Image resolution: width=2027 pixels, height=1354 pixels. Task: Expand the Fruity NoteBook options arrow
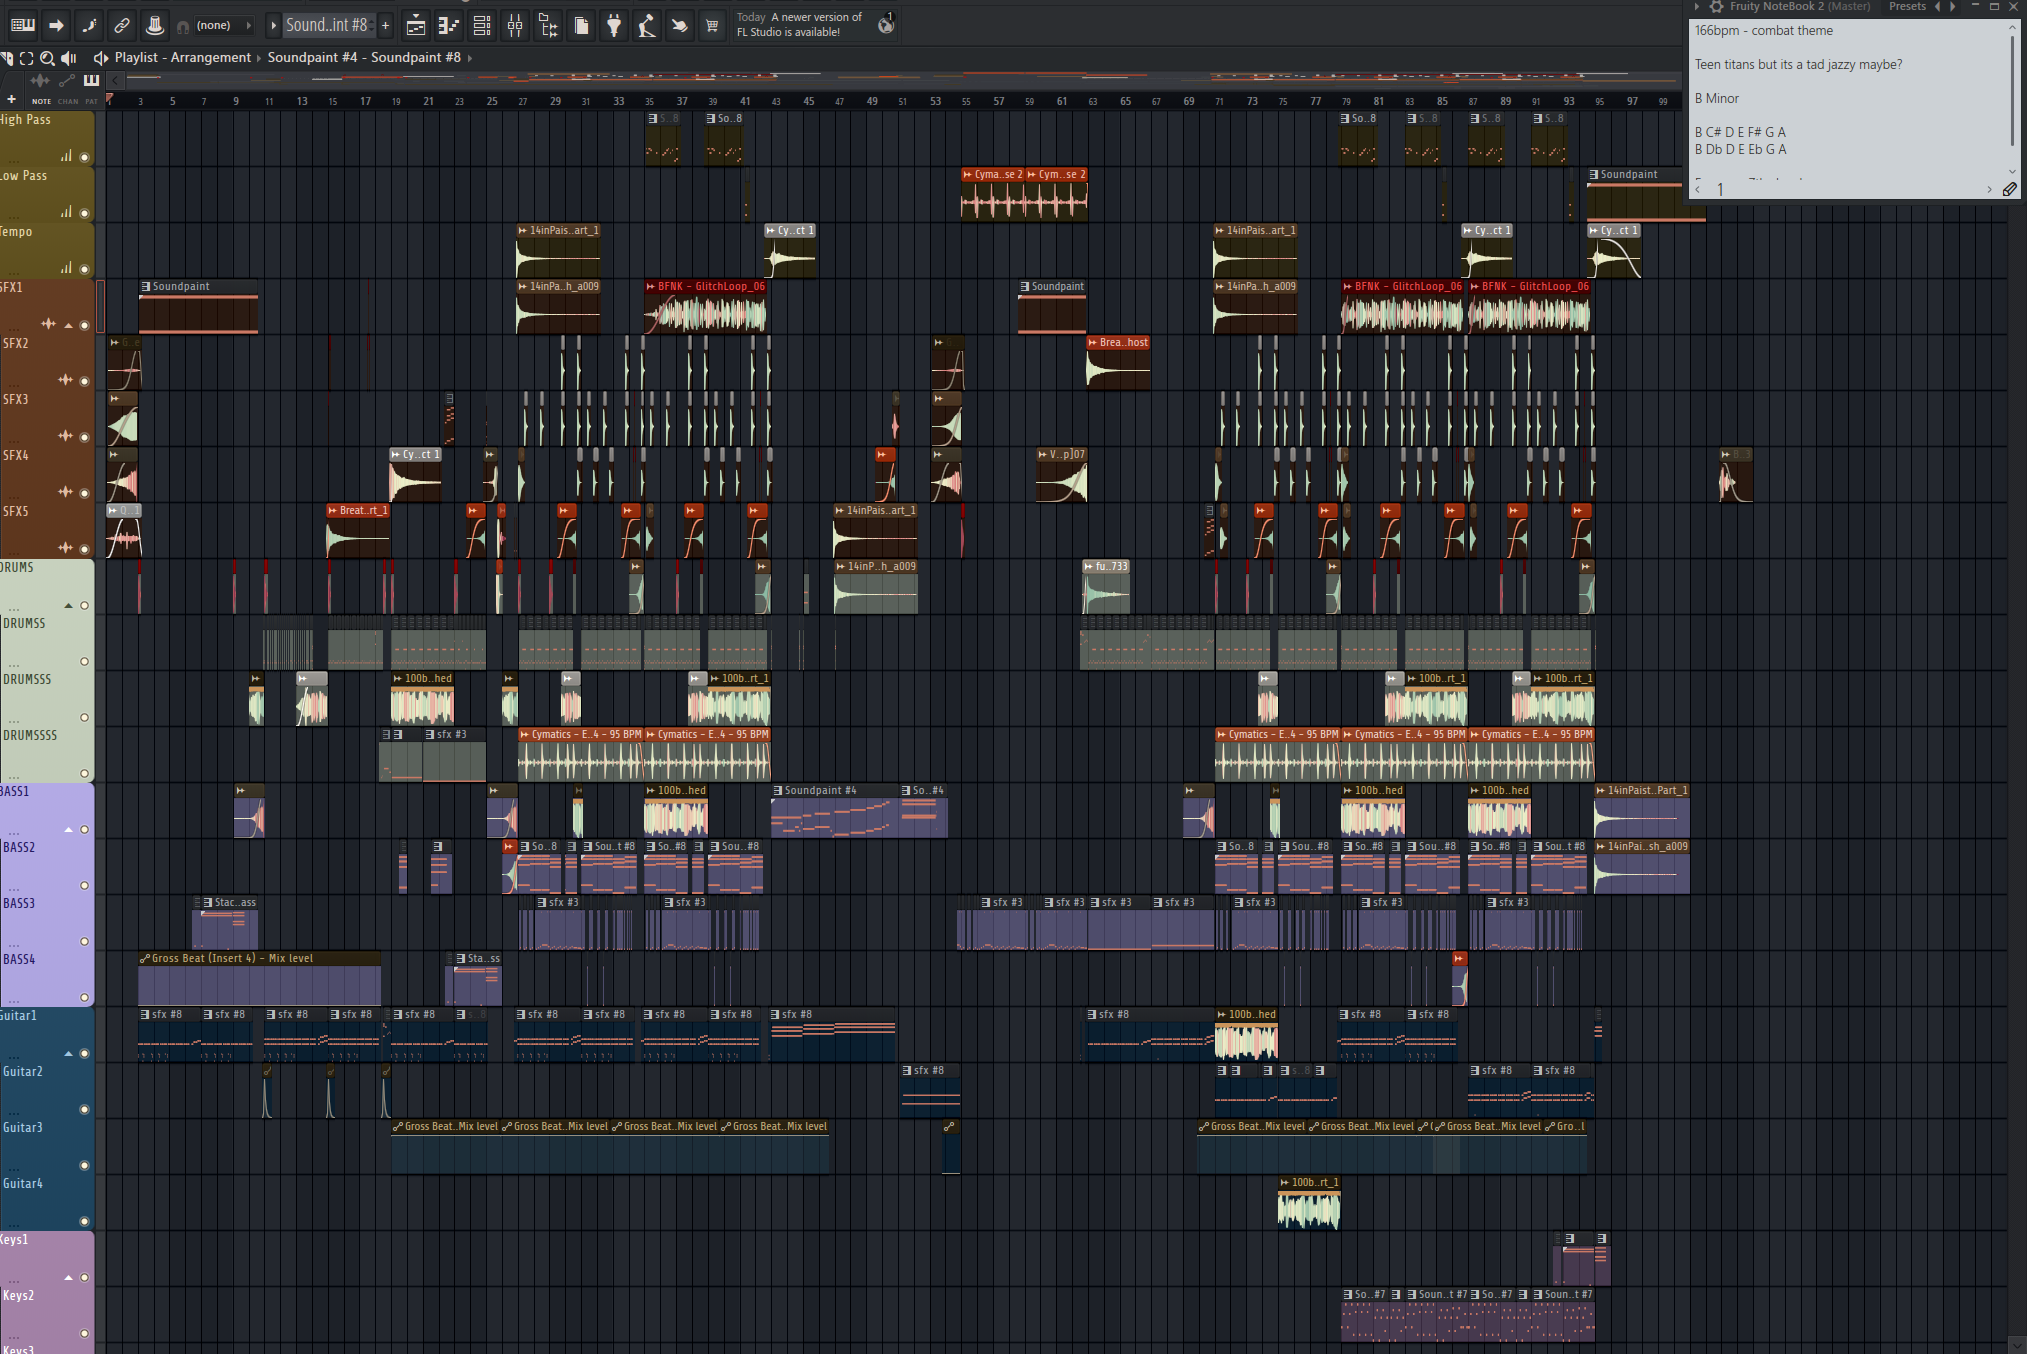1697,7
